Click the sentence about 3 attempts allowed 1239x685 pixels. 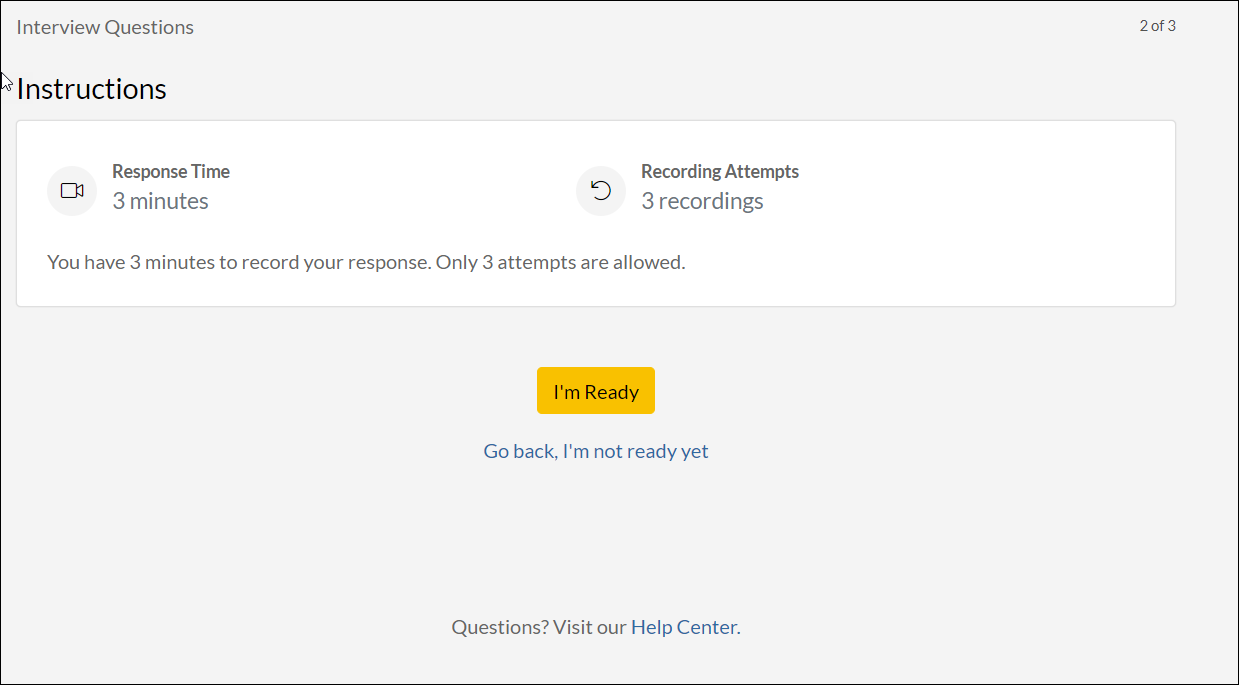tap(366, 263)
